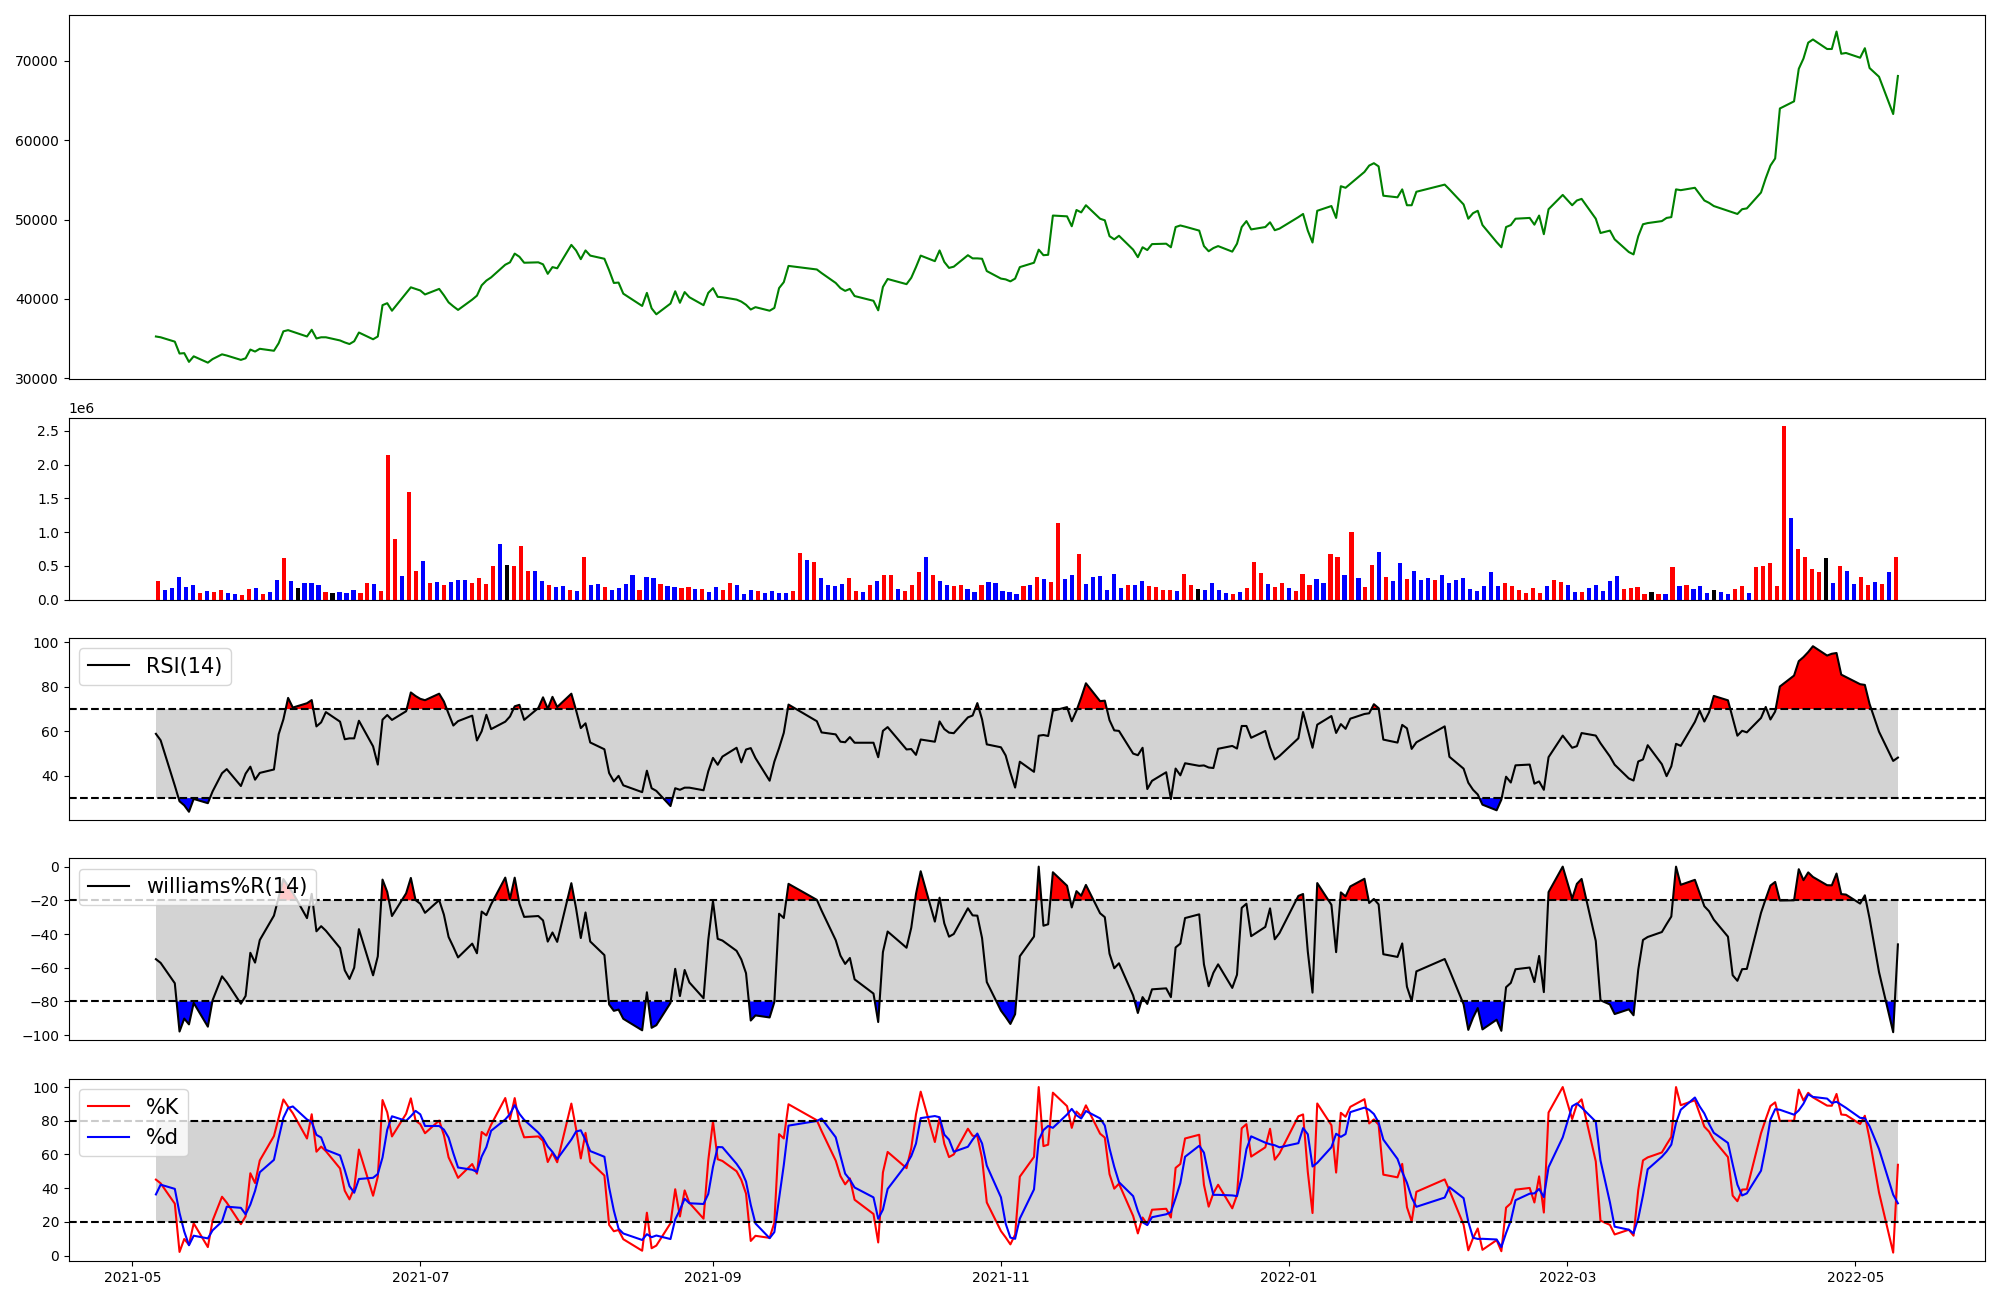2000x1300 pixels.
Task: Click the 2022-01 date tick label
Action: coord(1288,1277)
